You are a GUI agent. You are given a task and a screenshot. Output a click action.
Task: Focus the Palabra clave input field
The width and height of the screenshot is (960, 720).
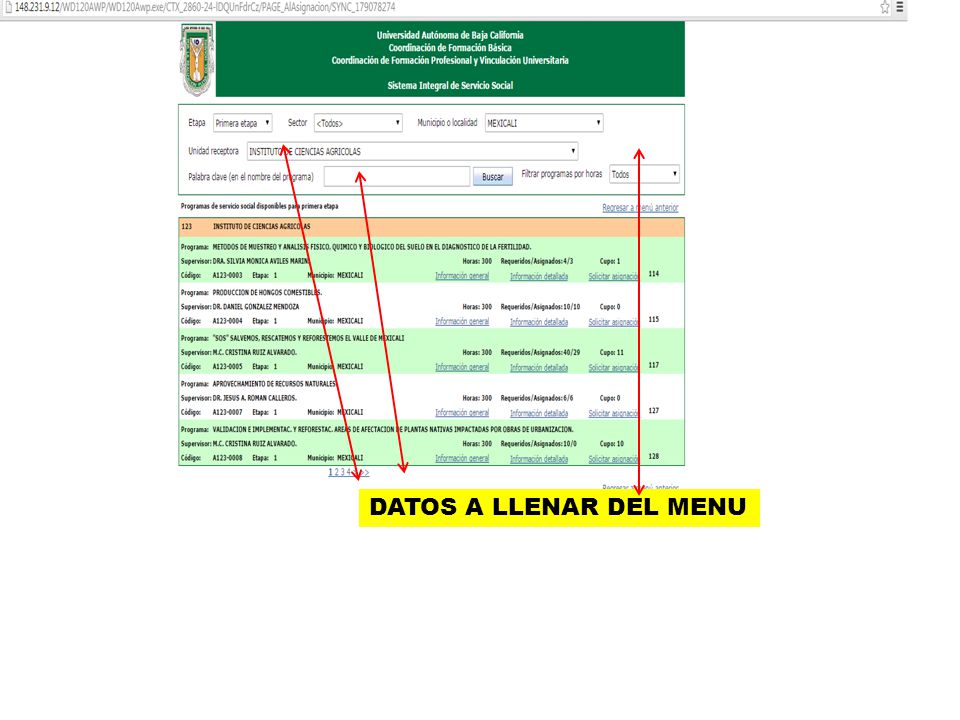397,176
